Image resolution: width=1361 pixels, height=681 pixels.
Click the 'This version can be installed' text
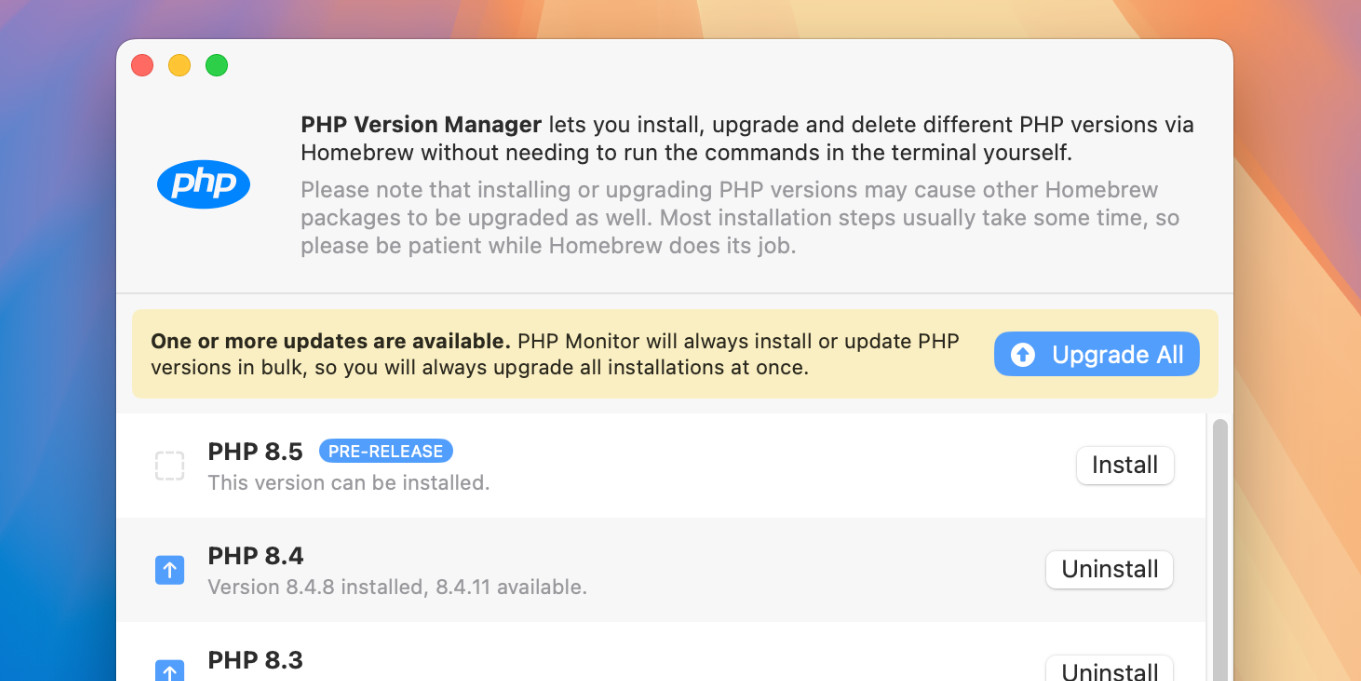tap(348, 483)
